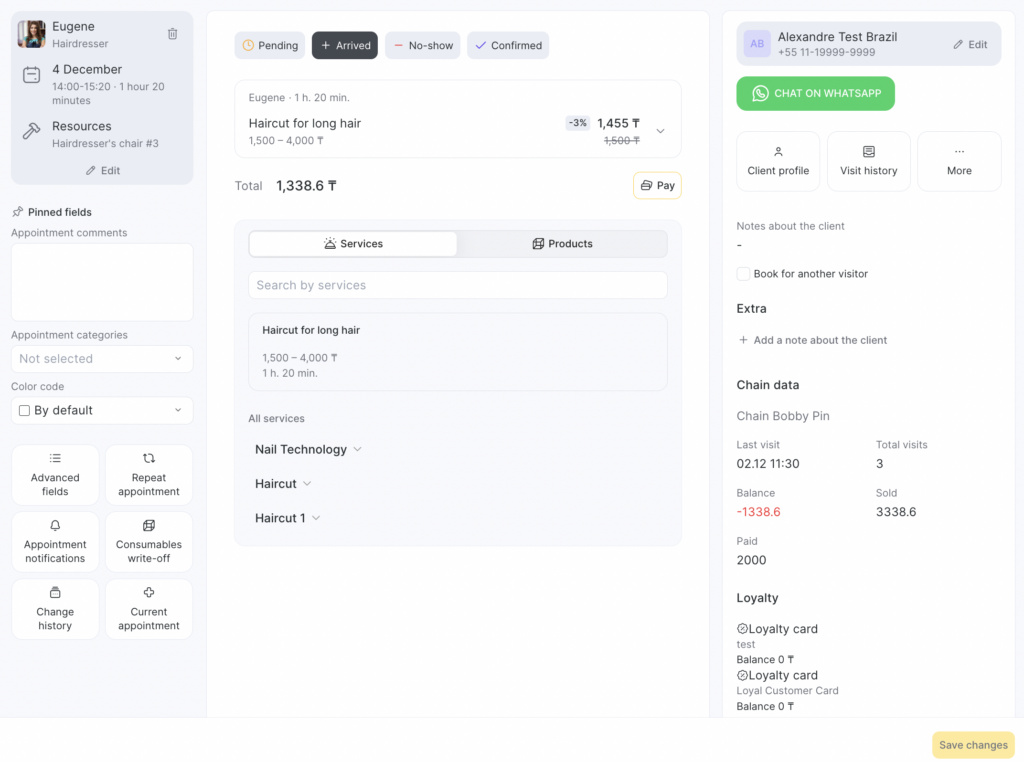Open the More options menu
Screen dimensions: 1024x762
tap(959, 161)
